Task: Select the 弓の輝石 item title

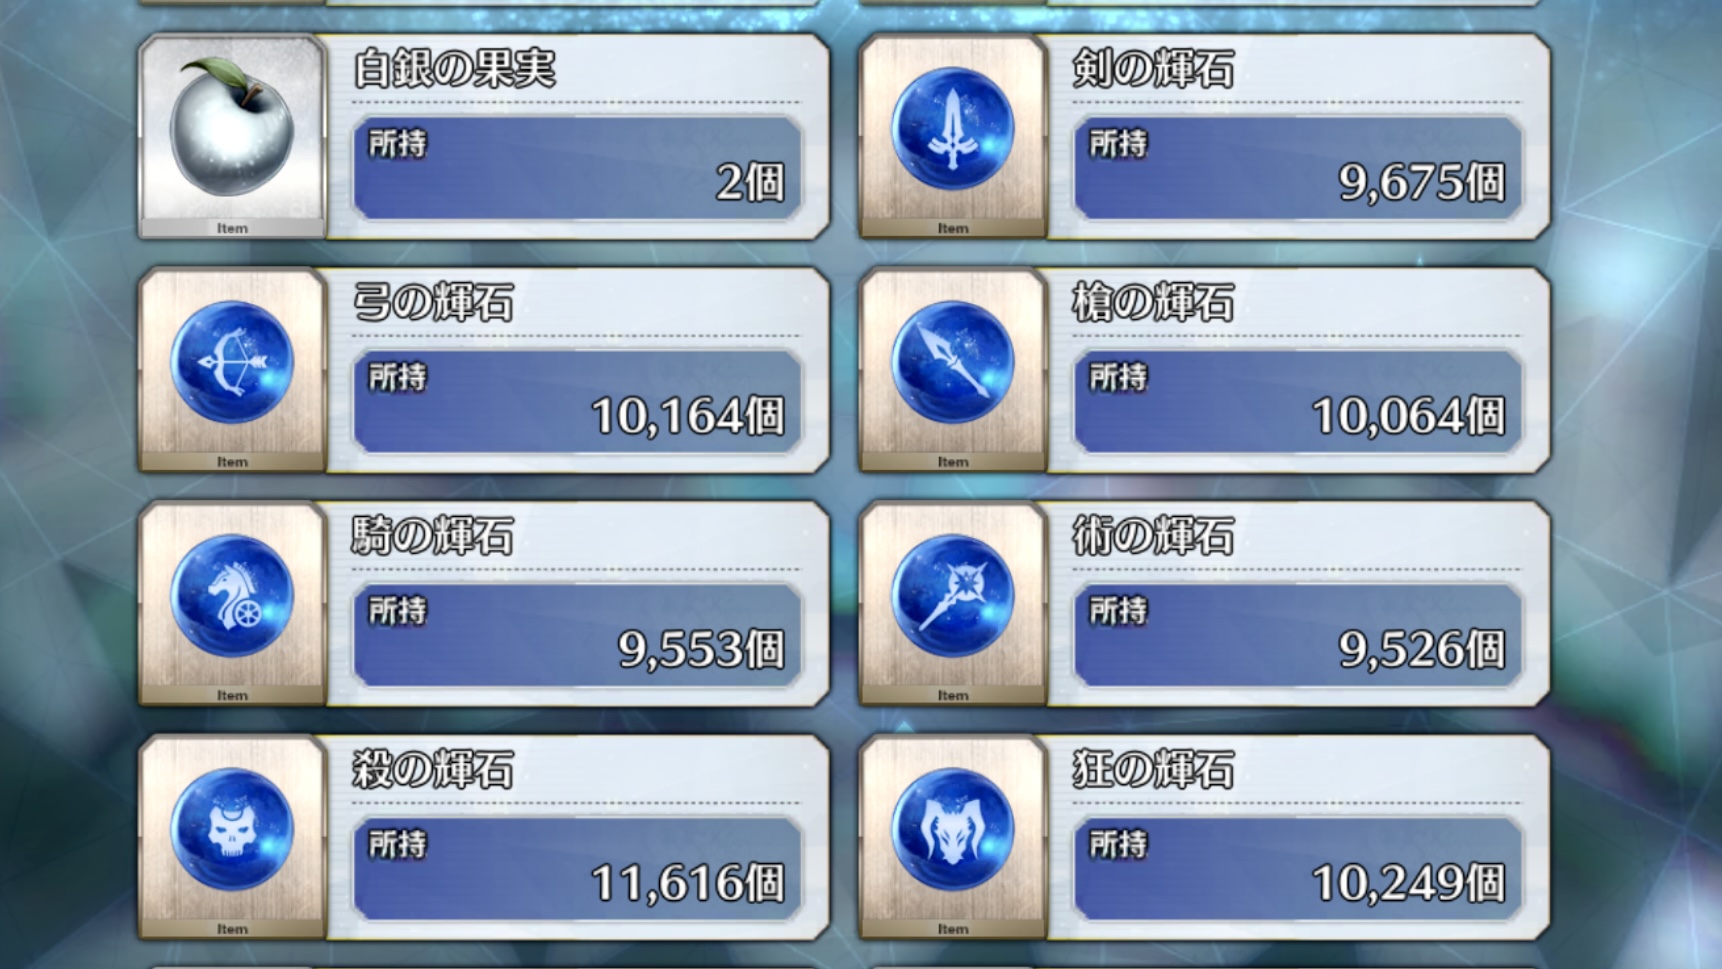Action: [433, 302]
